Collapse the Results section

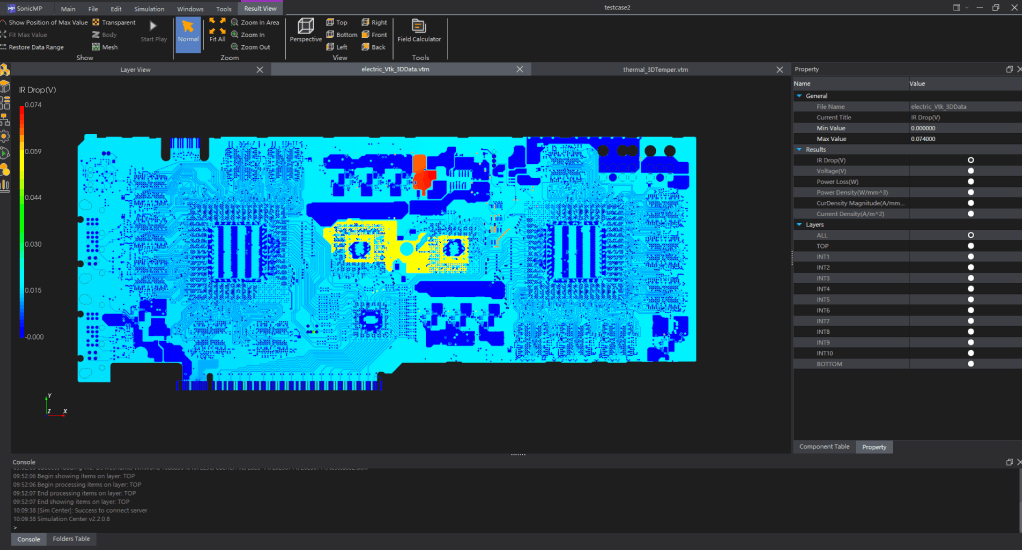tap(799, 149)
